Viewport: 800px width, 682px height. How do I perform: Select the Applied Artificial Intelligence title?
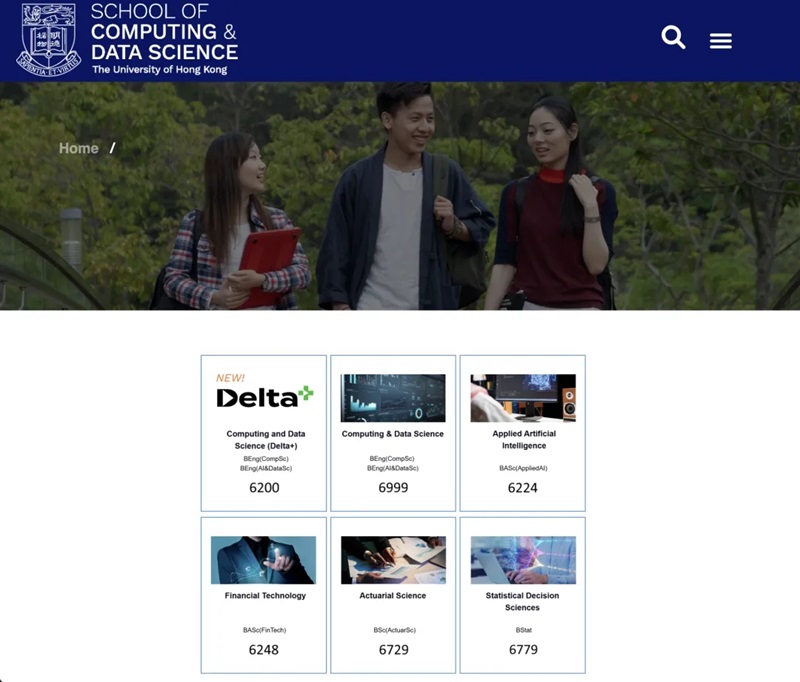click(x=524, y=439)
